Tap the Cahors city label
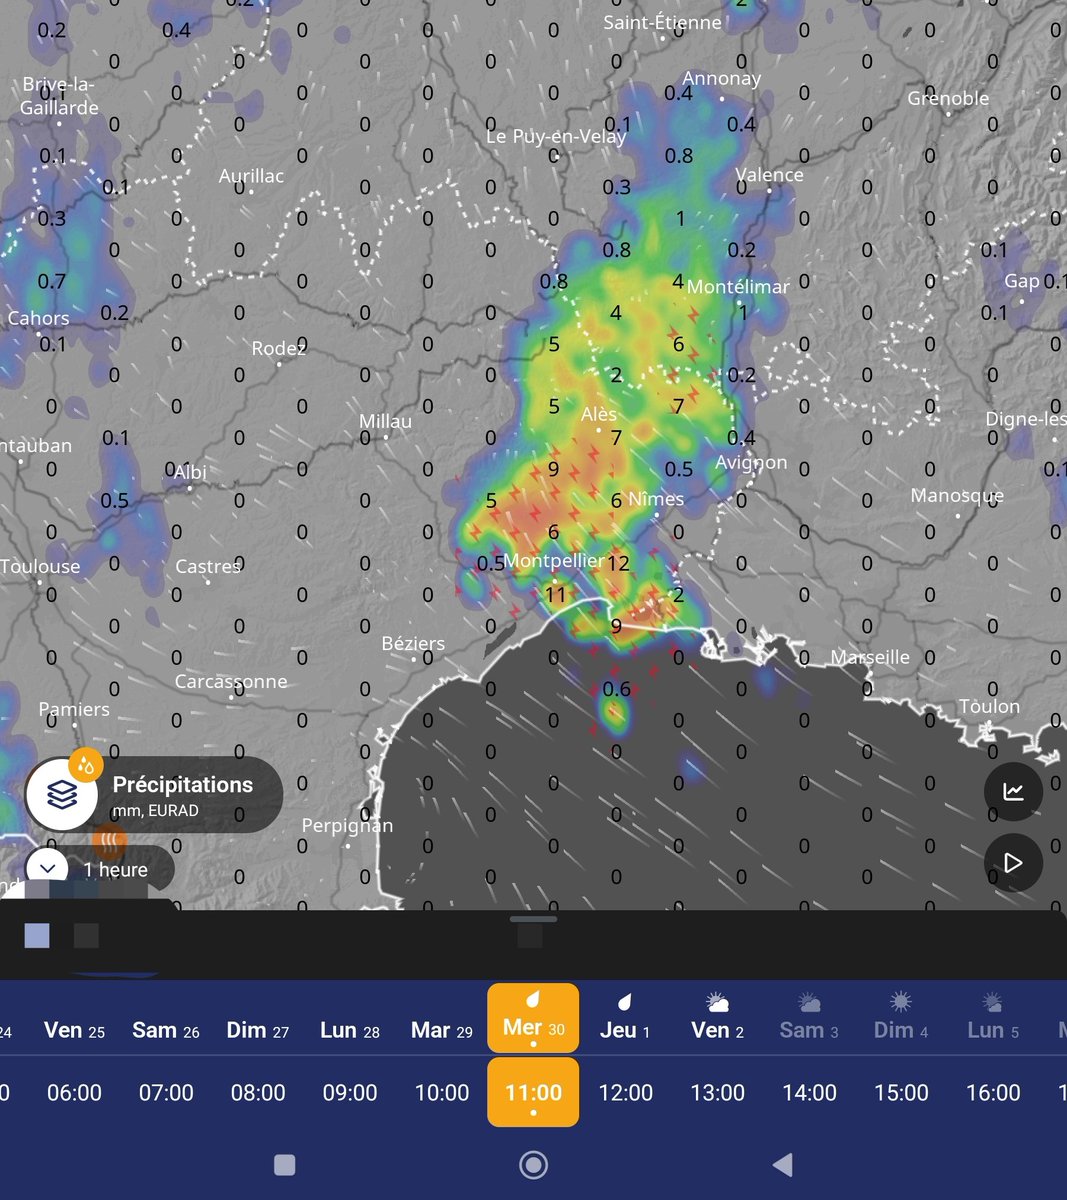The height and width of the screenshot is (1200, 1067). pyautogui.click(x=38, y=318)
